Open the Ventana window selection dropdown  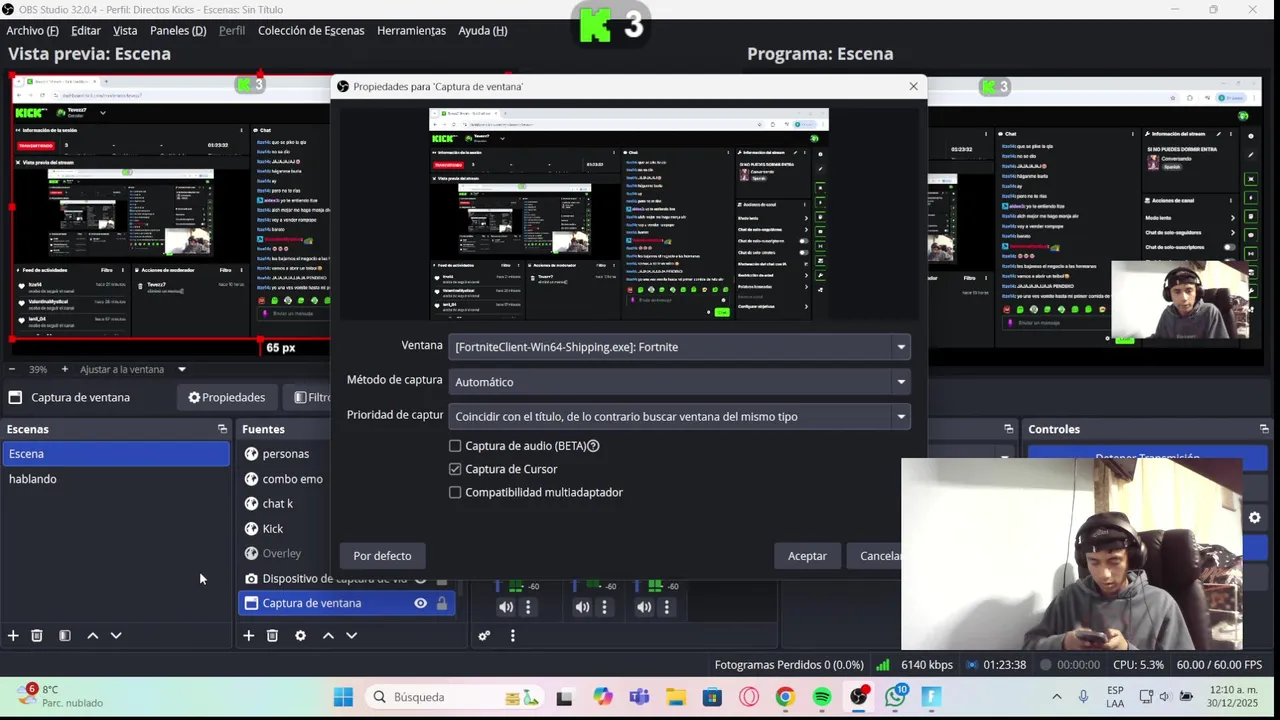click(680, 347)
